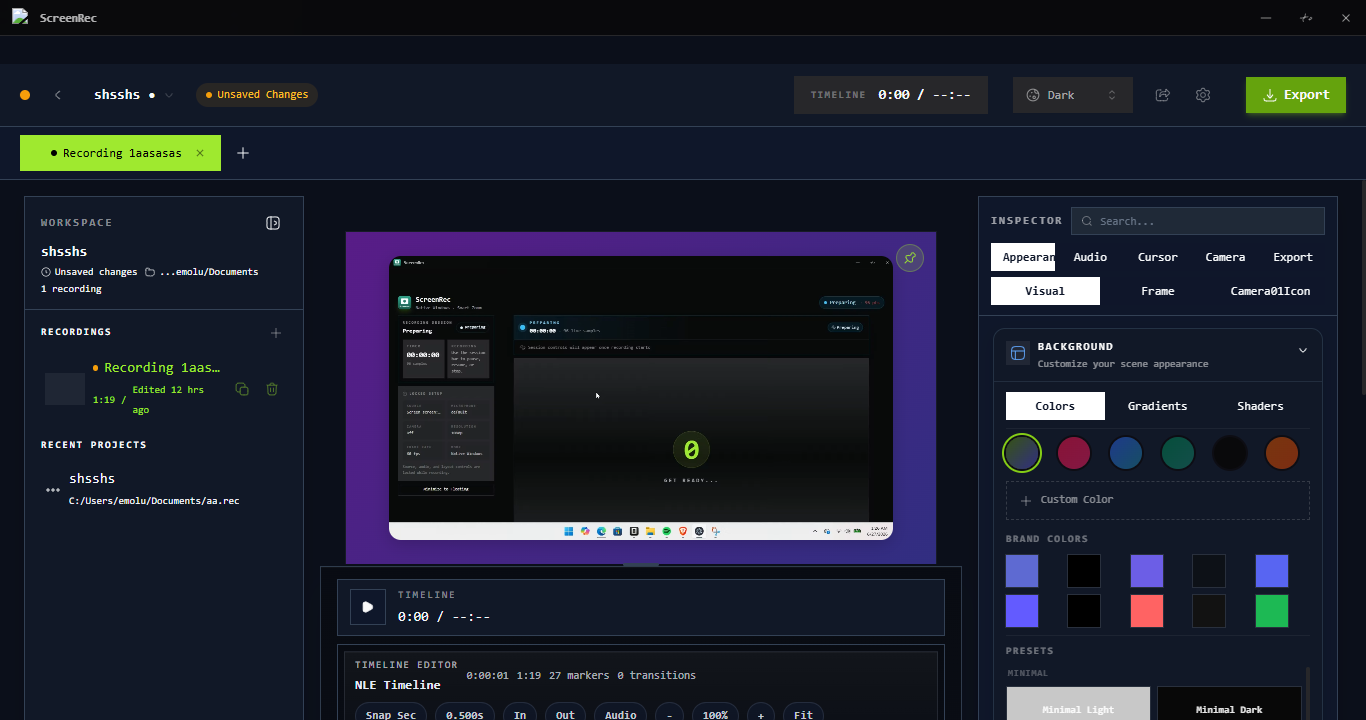
Task: Open the shsshs project name dropdown
Action: tap(169, 95)
